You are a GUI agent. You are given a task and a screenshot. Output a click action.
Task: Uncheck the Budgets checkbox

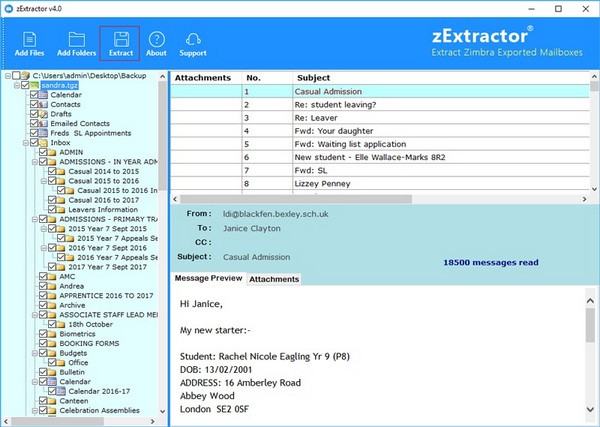[x=43, y=352]
